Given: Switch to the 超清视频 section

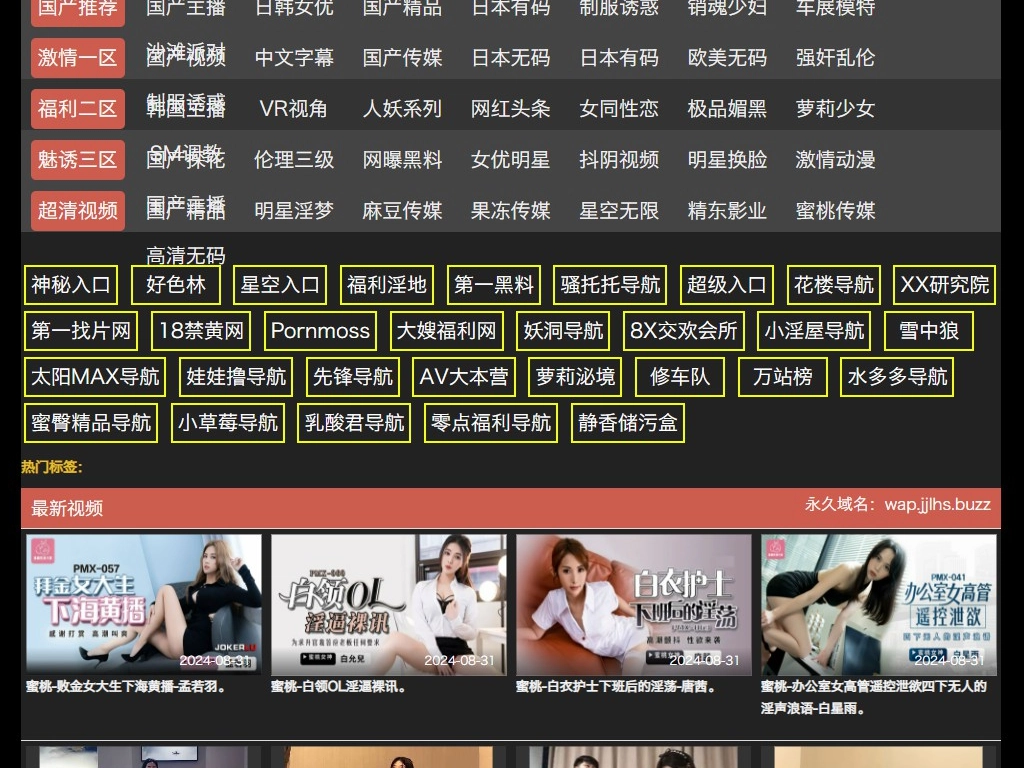Looking at the screenshot, I should tap(77, 211).
